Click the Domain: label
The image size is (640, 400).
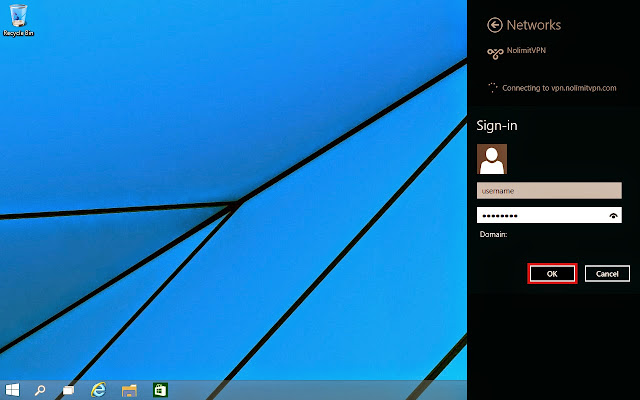[x=493, y=235]
